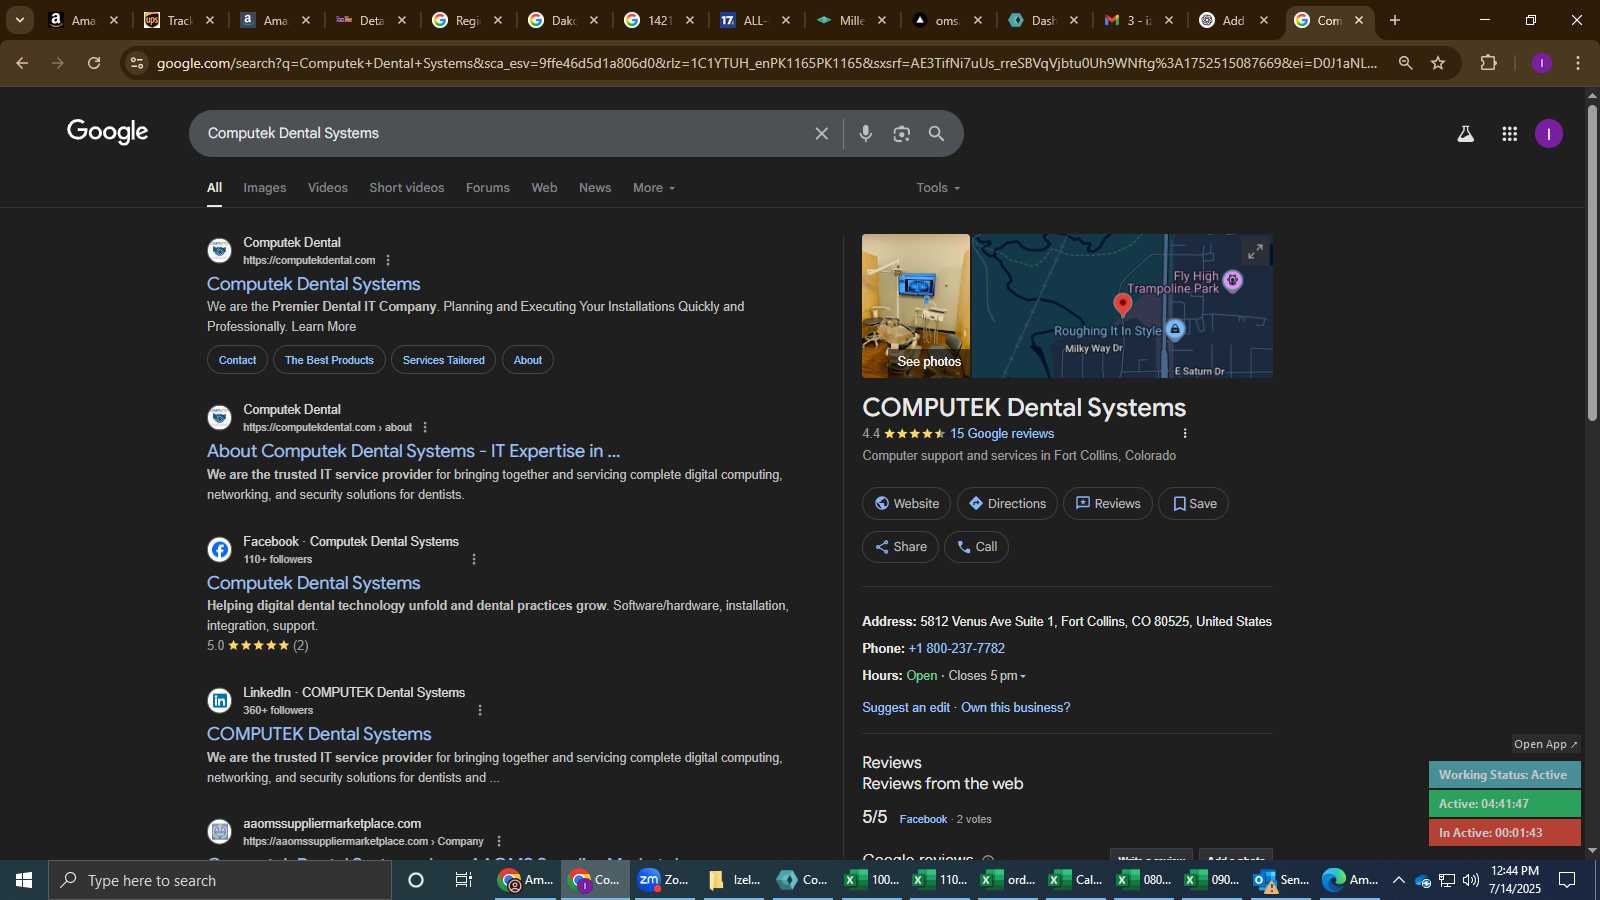
Task: Clear the search box with the X icon
Action: pyautogui.click(x=821, y=133)
